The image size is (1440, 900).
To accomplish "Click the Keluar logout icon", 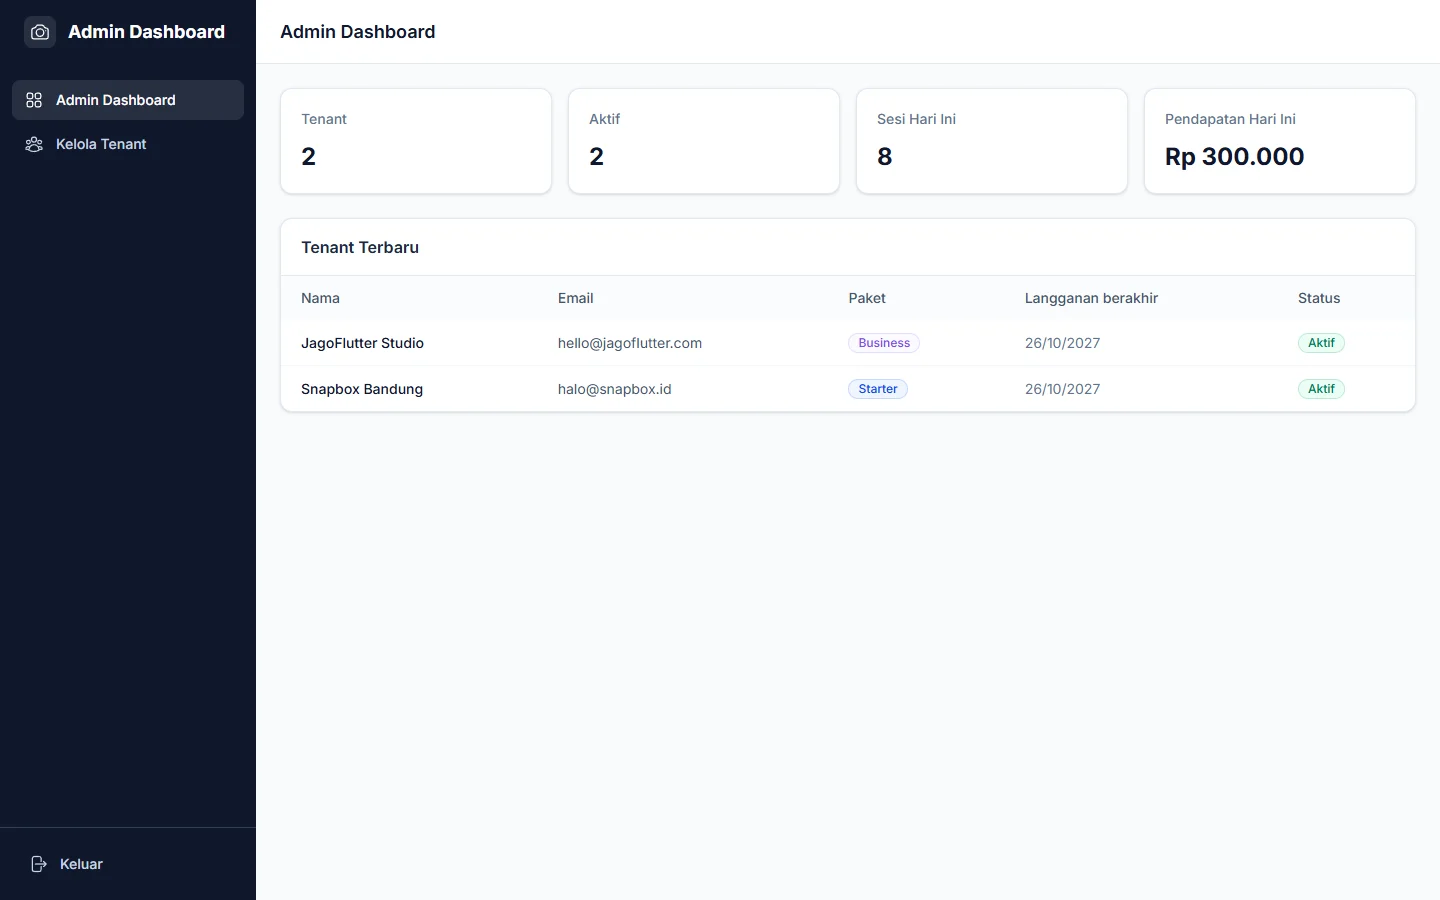I will click(x=39, y=864).
